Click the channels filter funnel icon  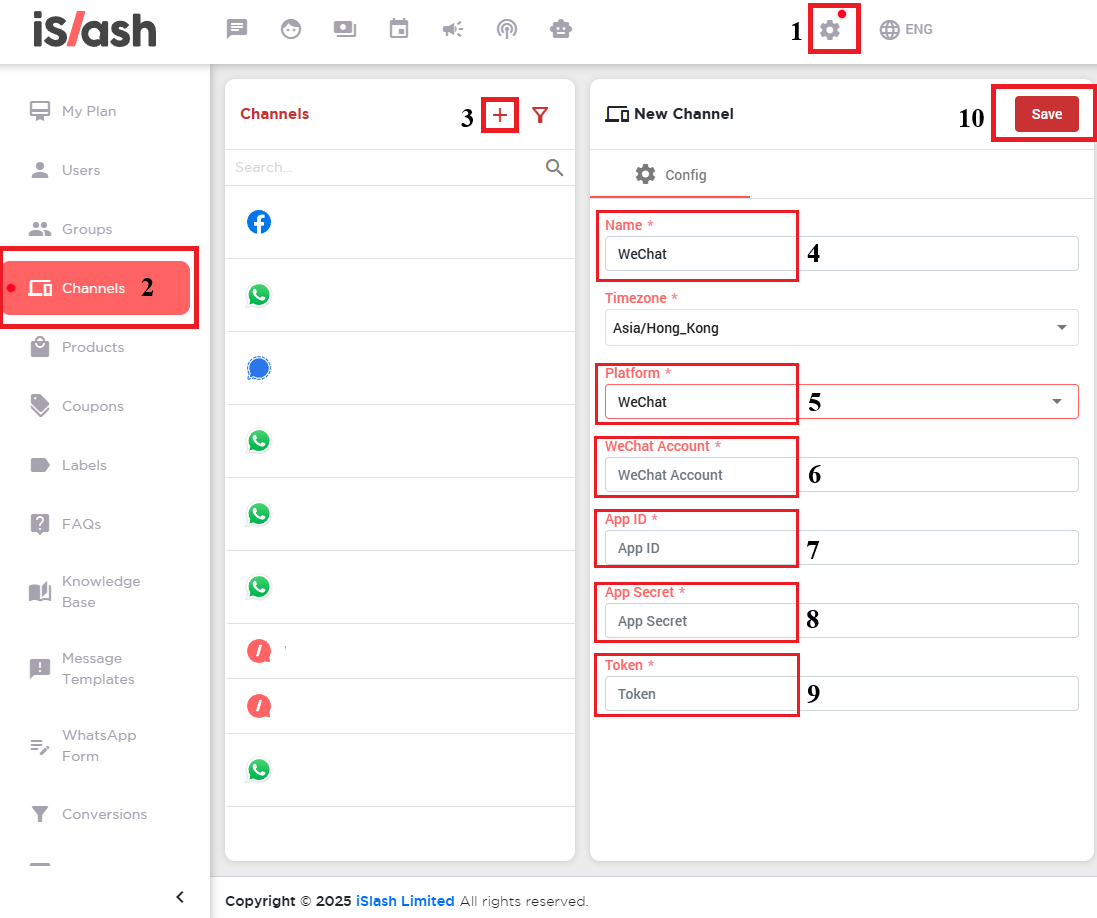pos(540,115)
